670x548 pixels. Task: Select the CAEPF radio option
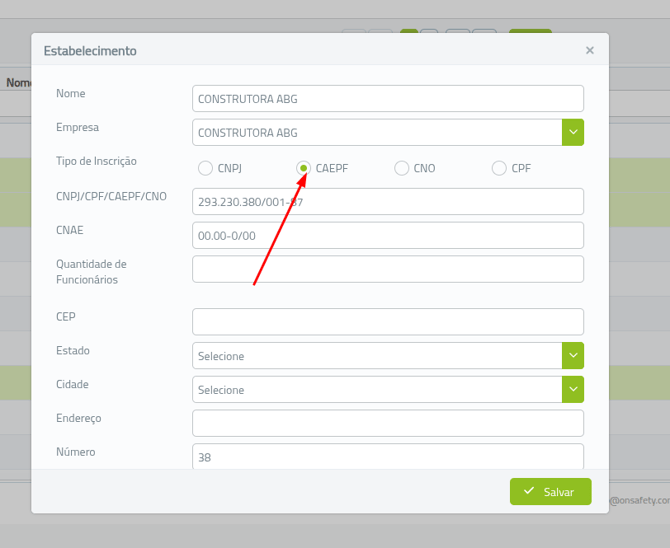pyautogui.click(x=303, y=168)
